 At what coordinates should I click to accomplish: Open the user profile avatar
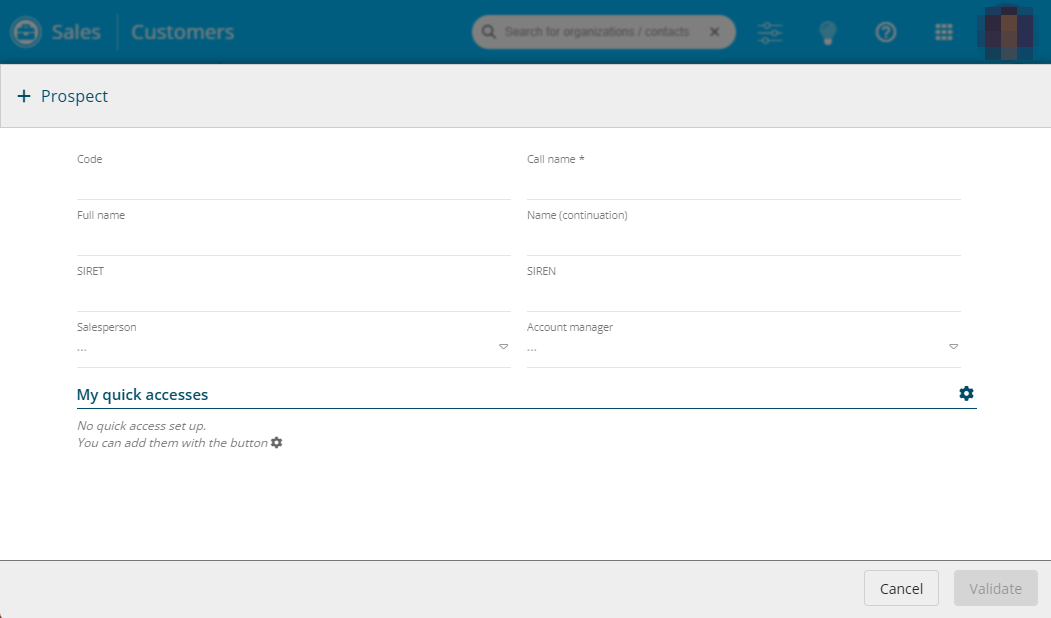[x=1010, y=32]
